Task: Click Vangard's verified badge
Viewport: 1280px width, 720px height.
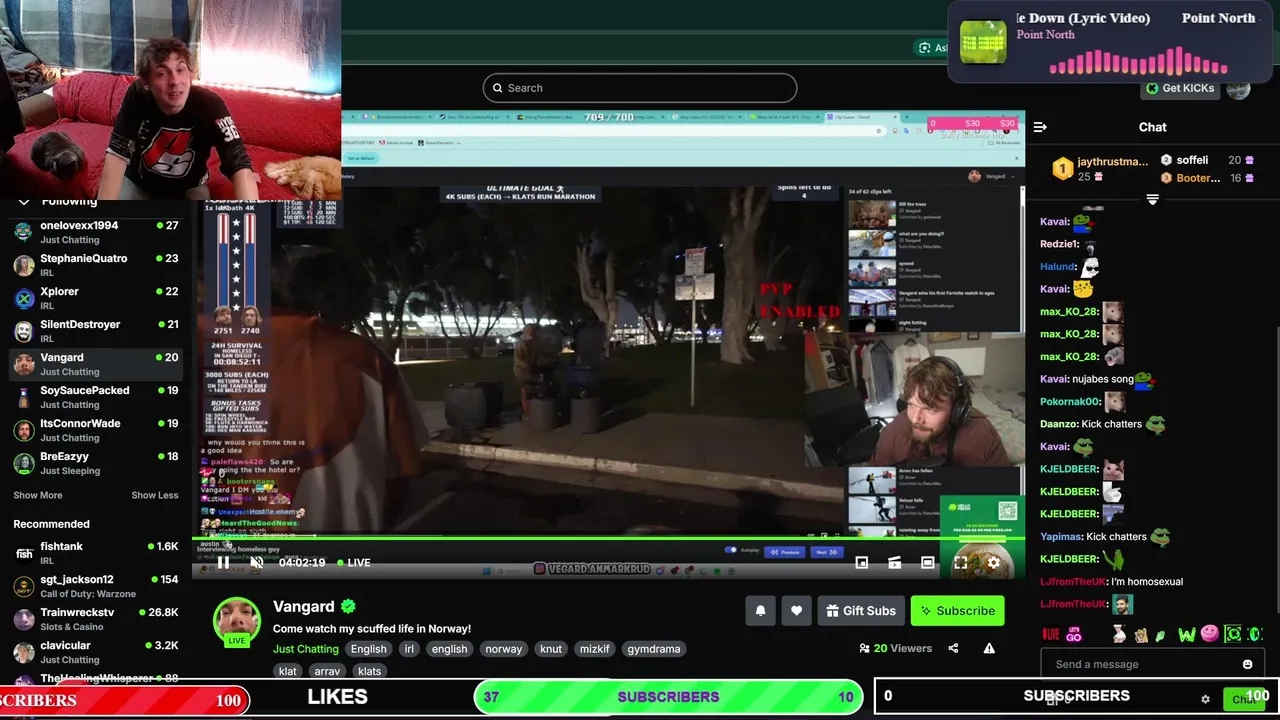Action: click(348, 606)
